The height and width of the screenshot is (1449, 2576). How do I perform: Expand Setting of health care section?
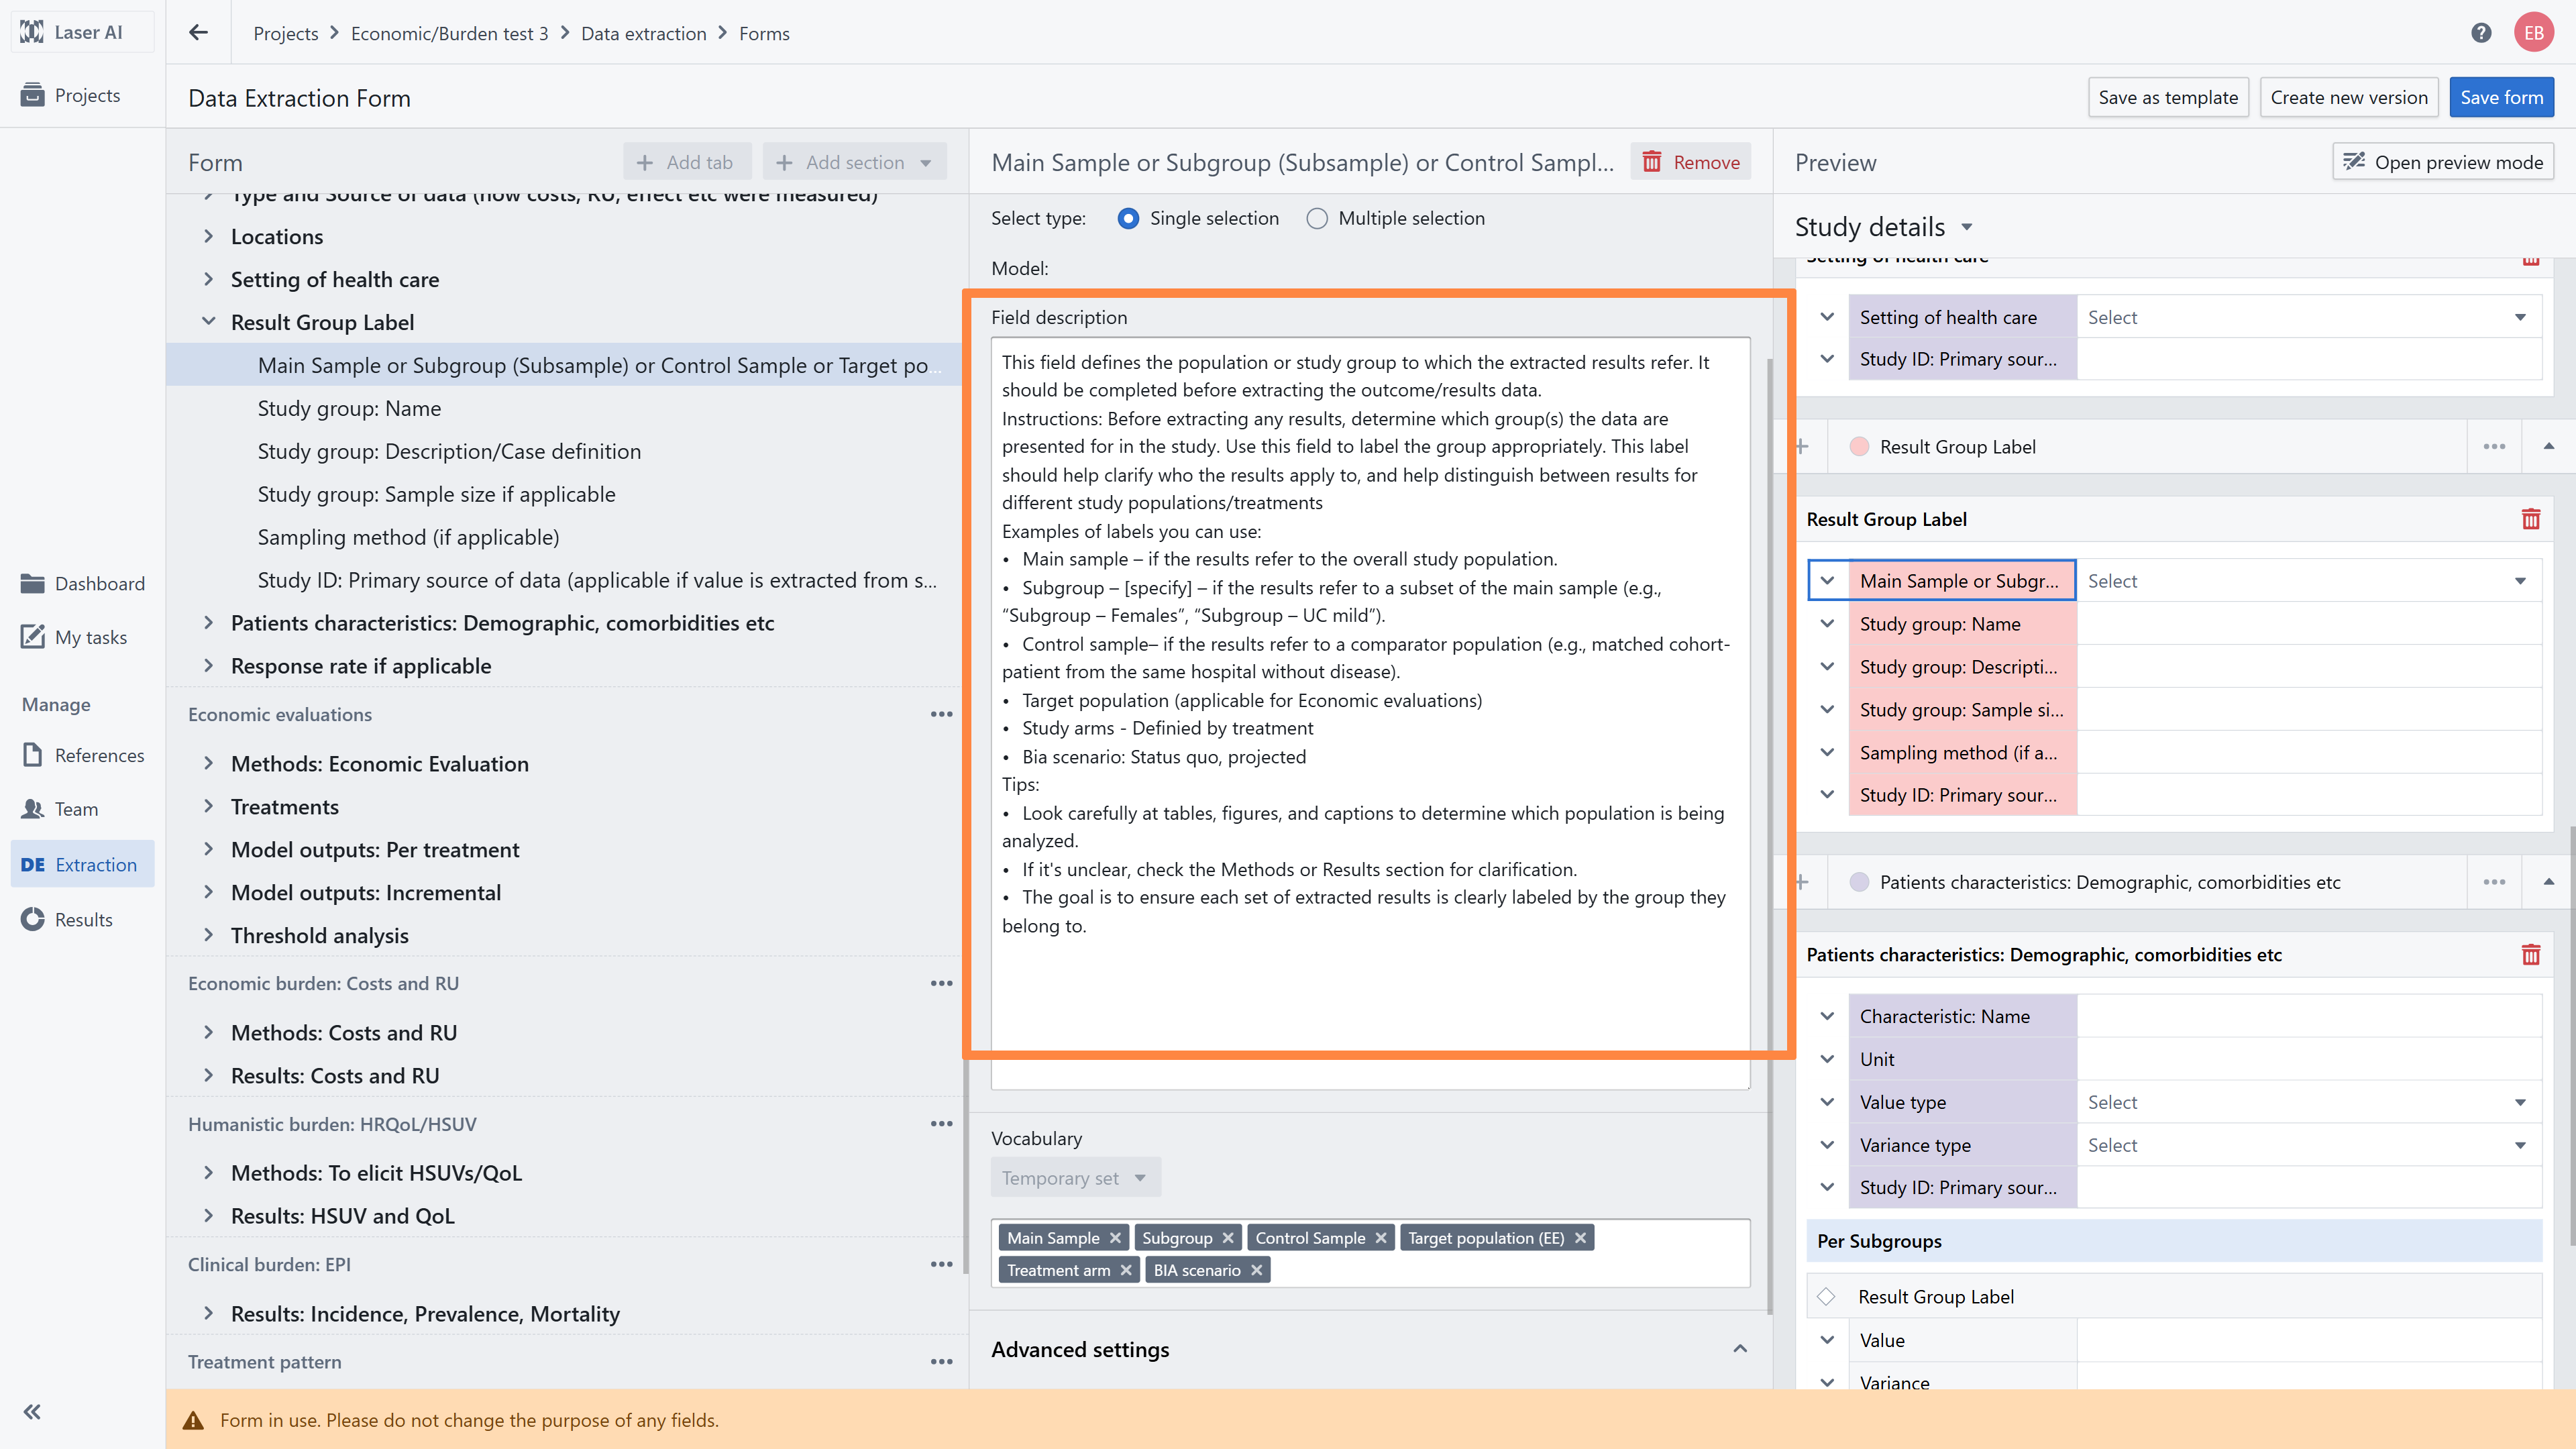208,279
